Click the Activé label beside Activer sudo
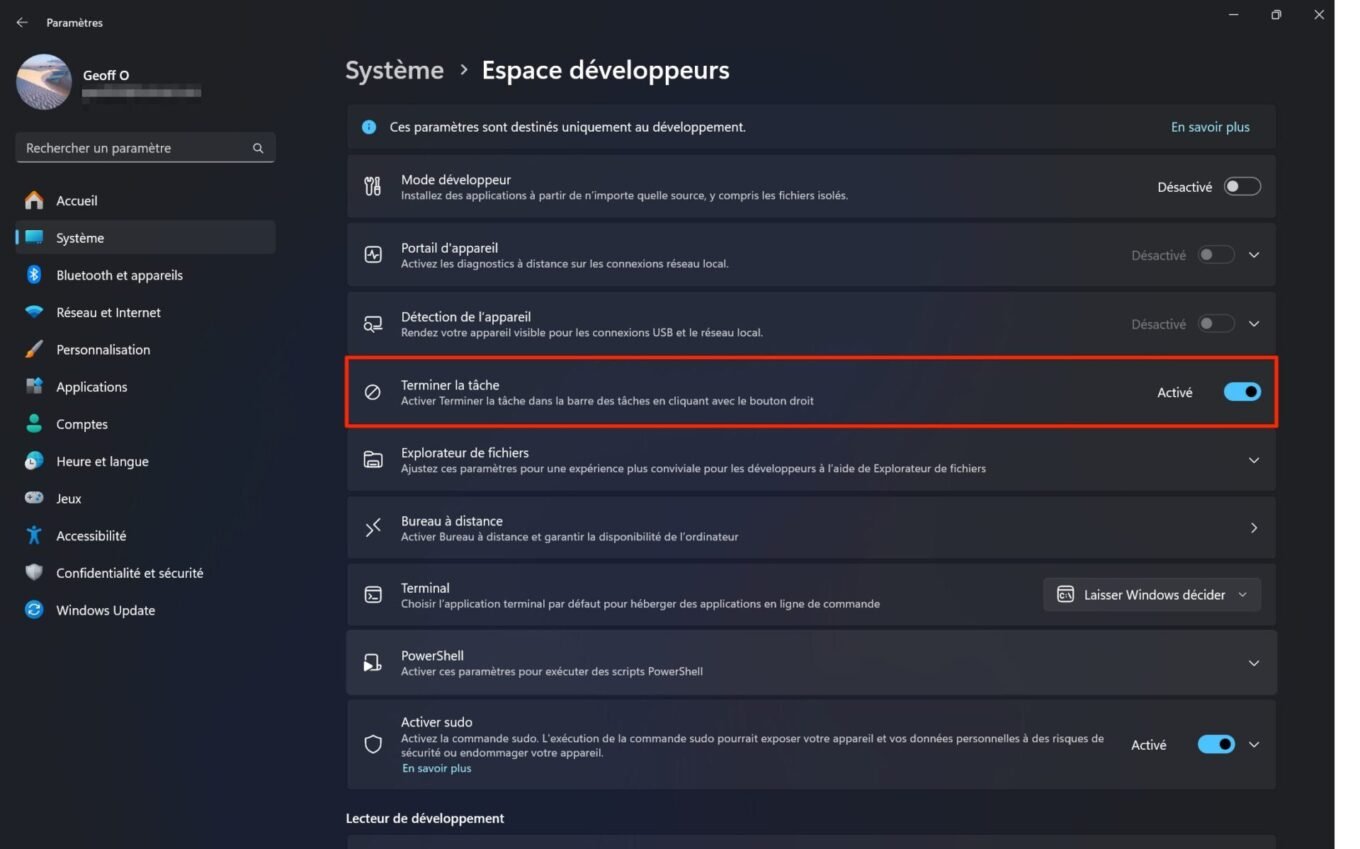 pyautogui.click(x=1149, y=745)
